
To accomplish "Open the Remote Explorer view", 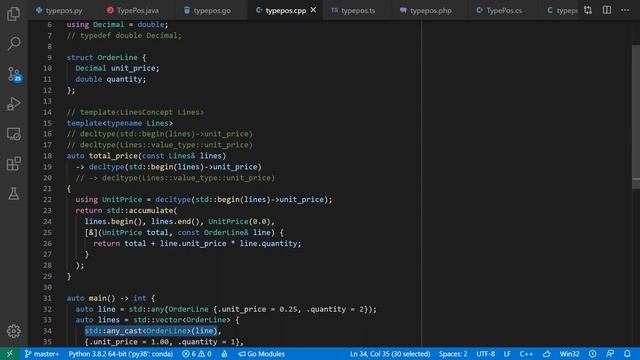I will [x=13, y=134].
